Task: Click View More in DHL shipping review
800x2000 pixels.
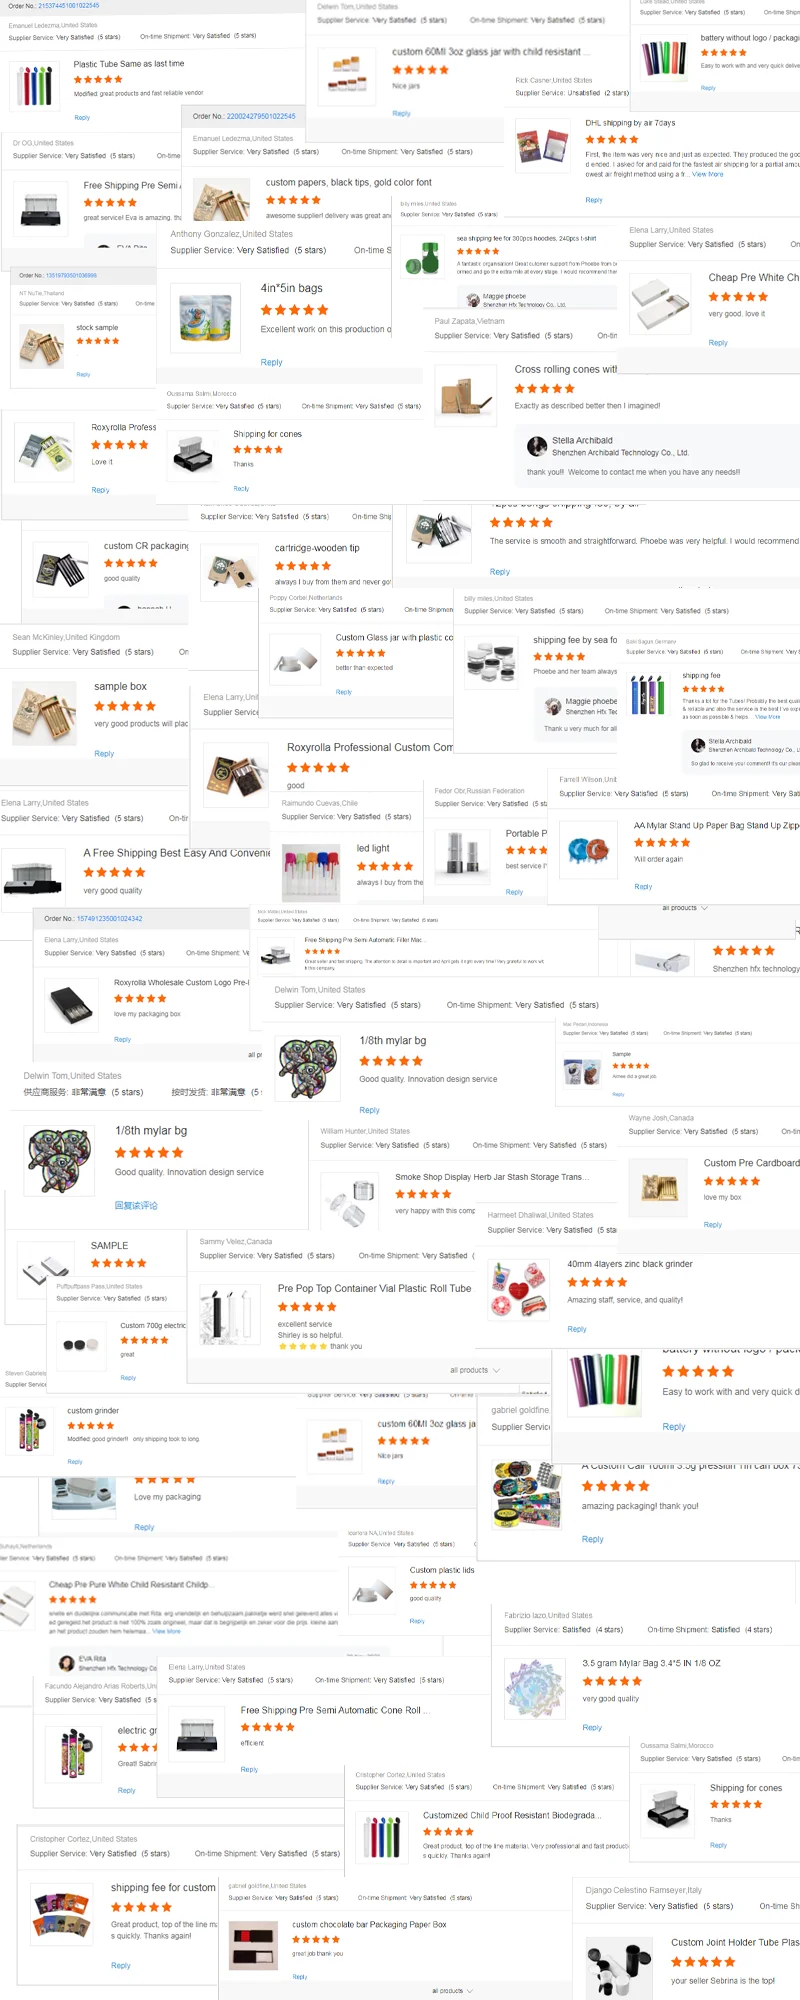Action: coord(707,174)
